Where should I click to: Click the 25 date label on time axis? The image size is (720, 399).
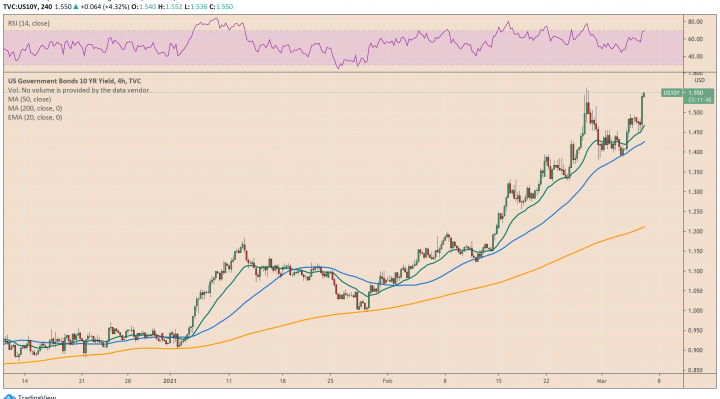point(330,381)
